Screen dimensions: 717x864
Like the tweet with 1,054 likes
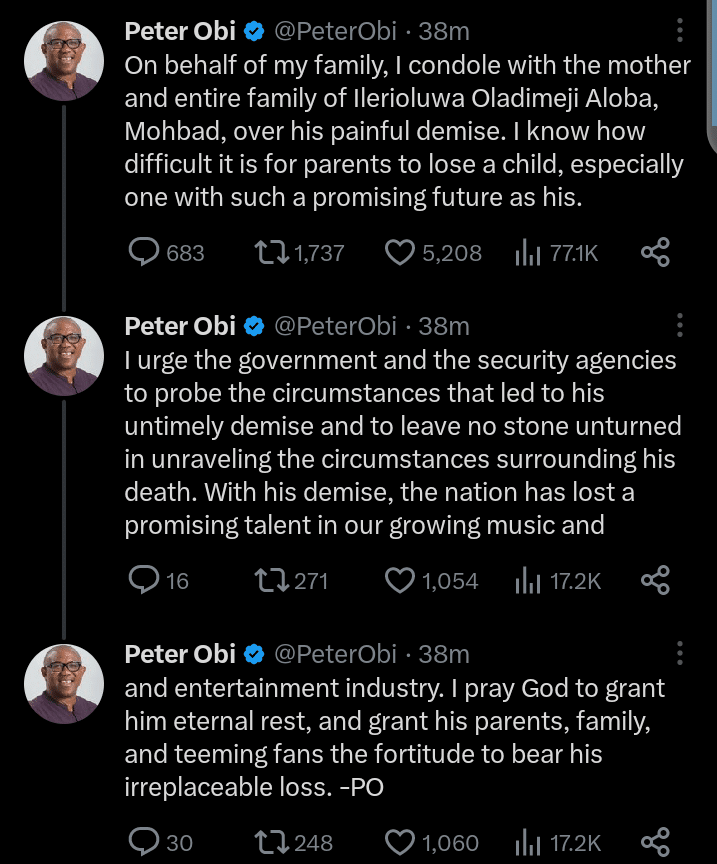[400, 580]
